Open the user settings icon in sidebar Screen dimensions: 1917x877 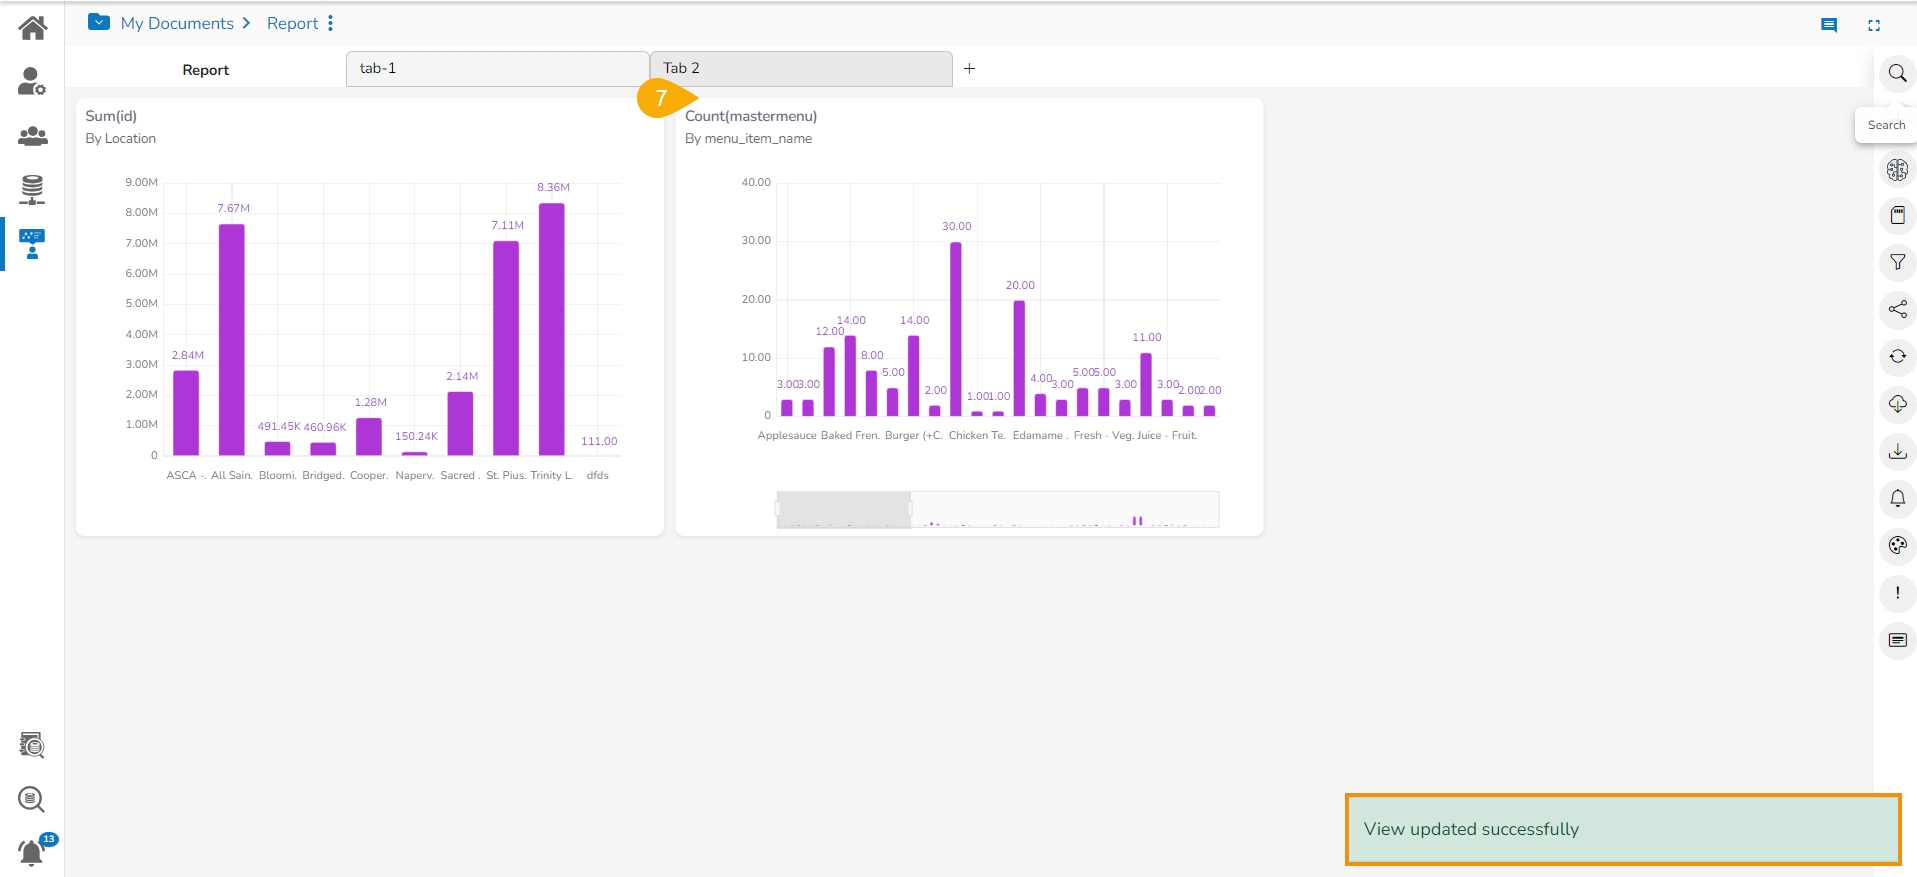tap(32, 81)
